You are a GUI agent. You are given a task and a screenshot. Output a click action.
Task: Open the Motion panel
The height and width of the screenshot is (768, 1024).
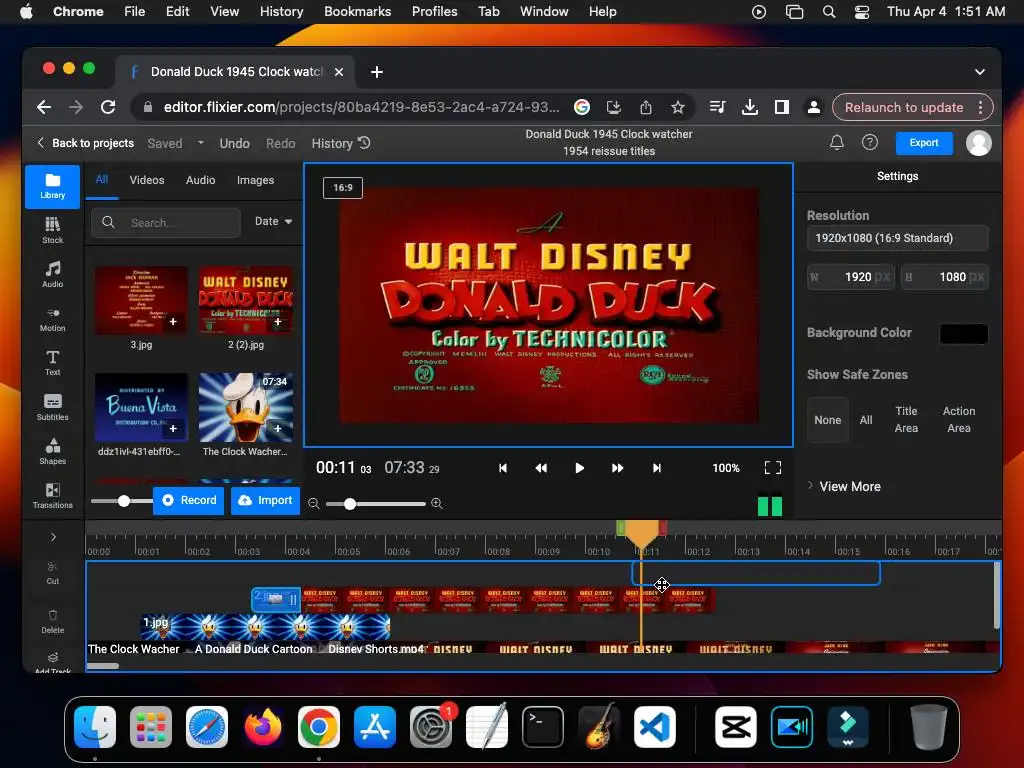click(x=52, y=319)
